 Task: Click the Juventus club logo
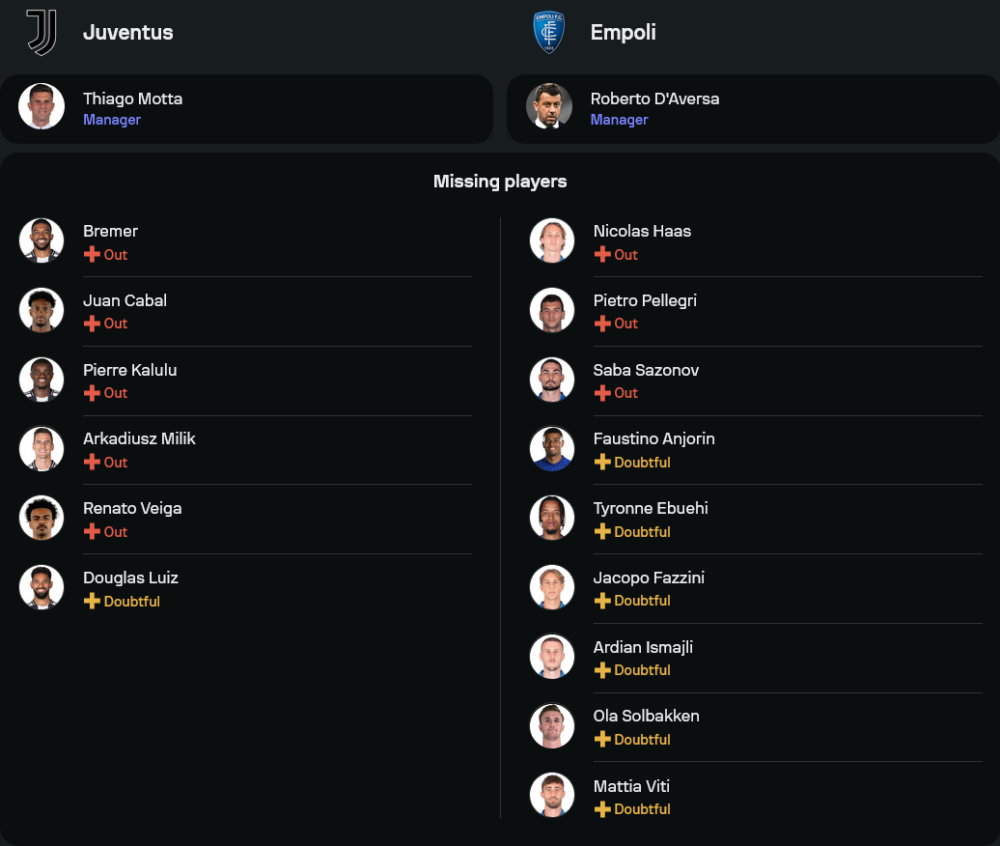click(42, 32)
